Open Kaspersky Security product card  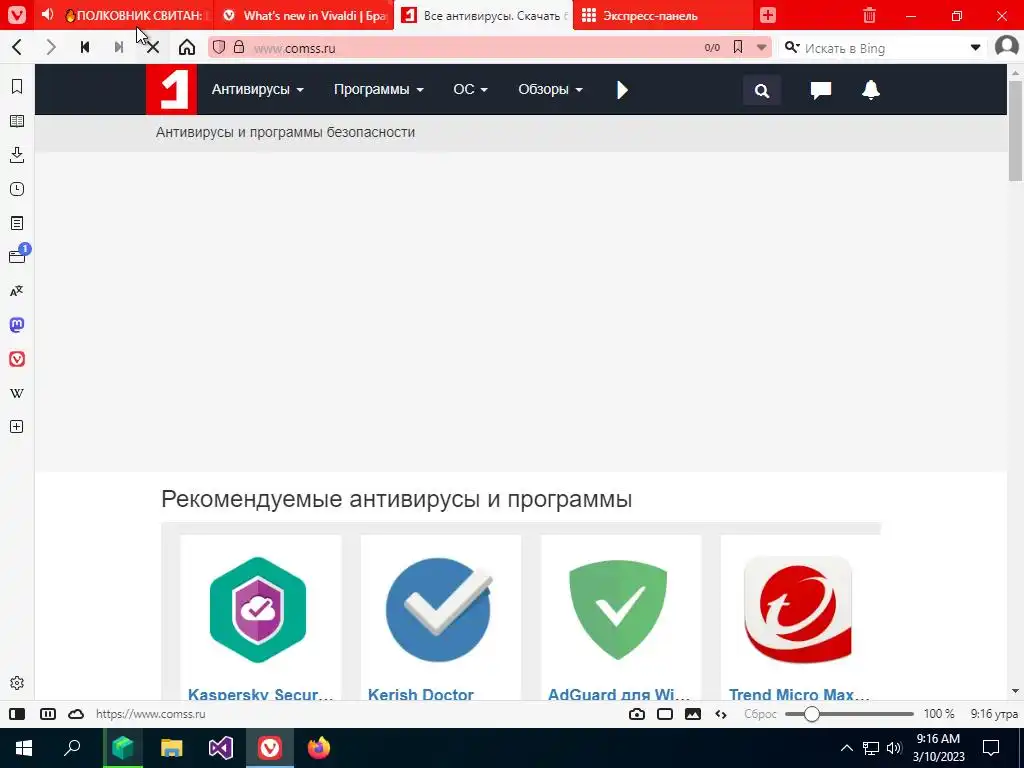pos(261,617)
